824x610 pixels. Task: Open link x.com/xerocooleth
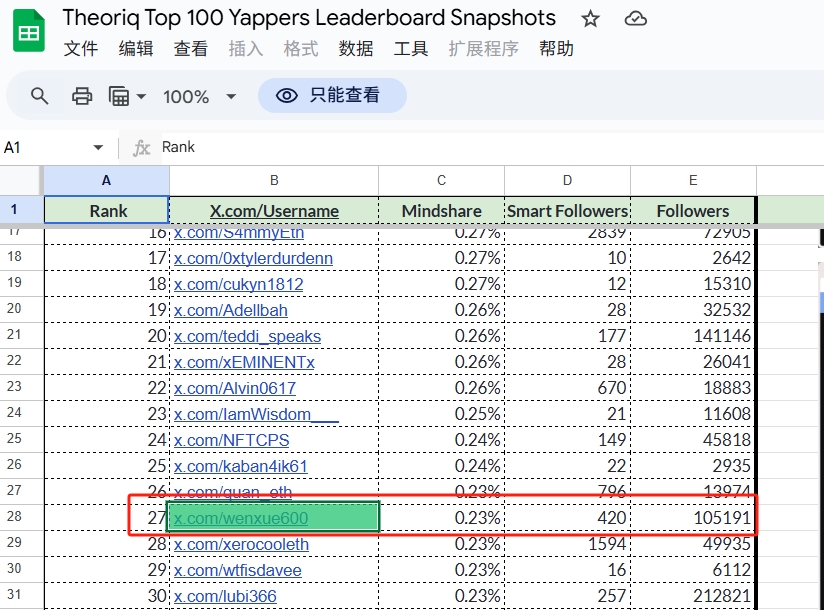(241, 544)
